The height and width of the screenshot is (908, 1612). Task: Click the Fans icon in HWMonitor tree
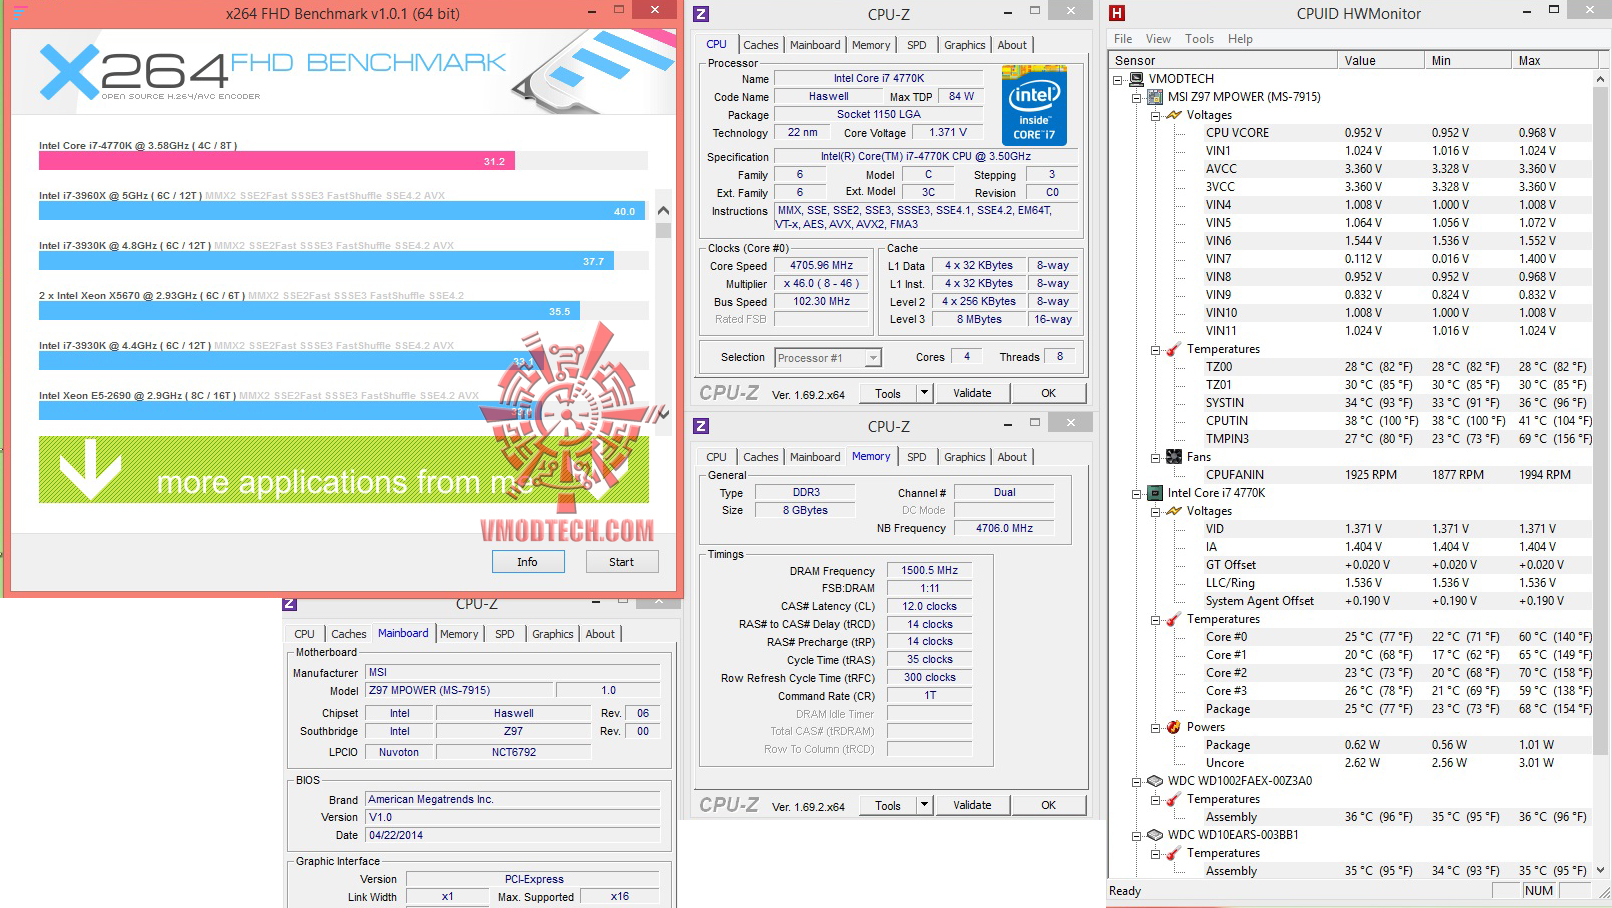tap(1173, 457)
